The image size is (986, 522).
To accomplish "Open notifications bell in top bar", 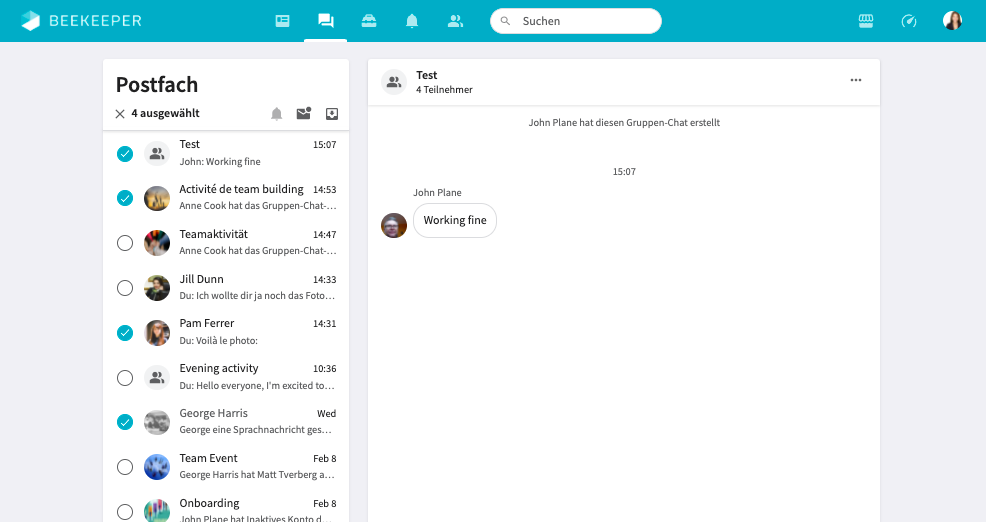I will 412,21.
